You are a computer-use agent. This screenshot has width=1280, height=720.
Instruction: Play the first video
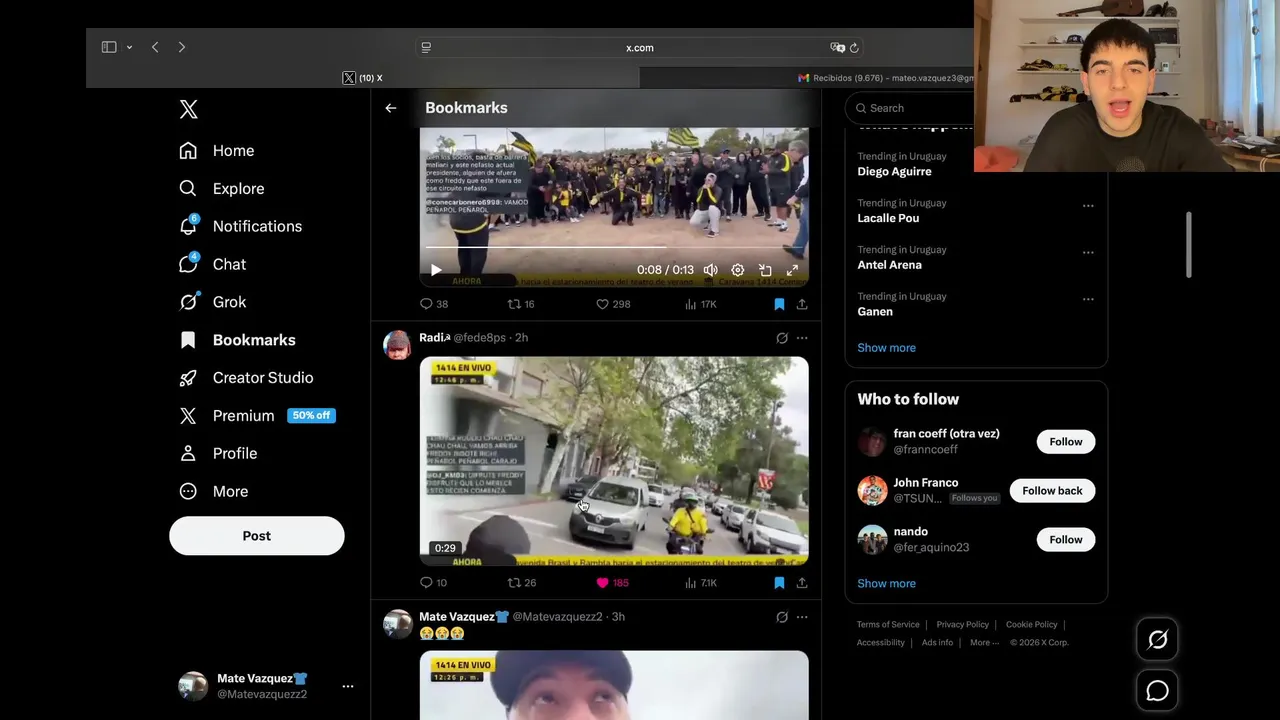pyautogui.click(x=436, y=270)
